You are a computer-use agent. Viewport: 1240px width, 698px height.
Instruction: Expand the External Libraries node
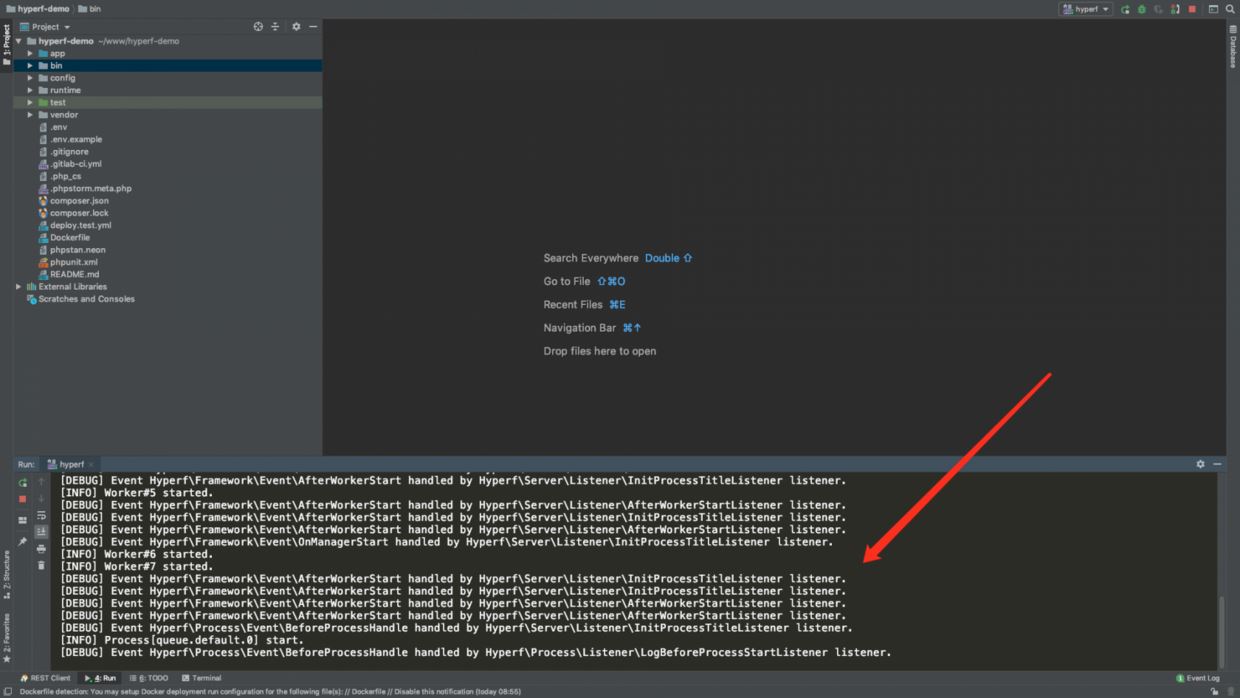click(18, 287)
